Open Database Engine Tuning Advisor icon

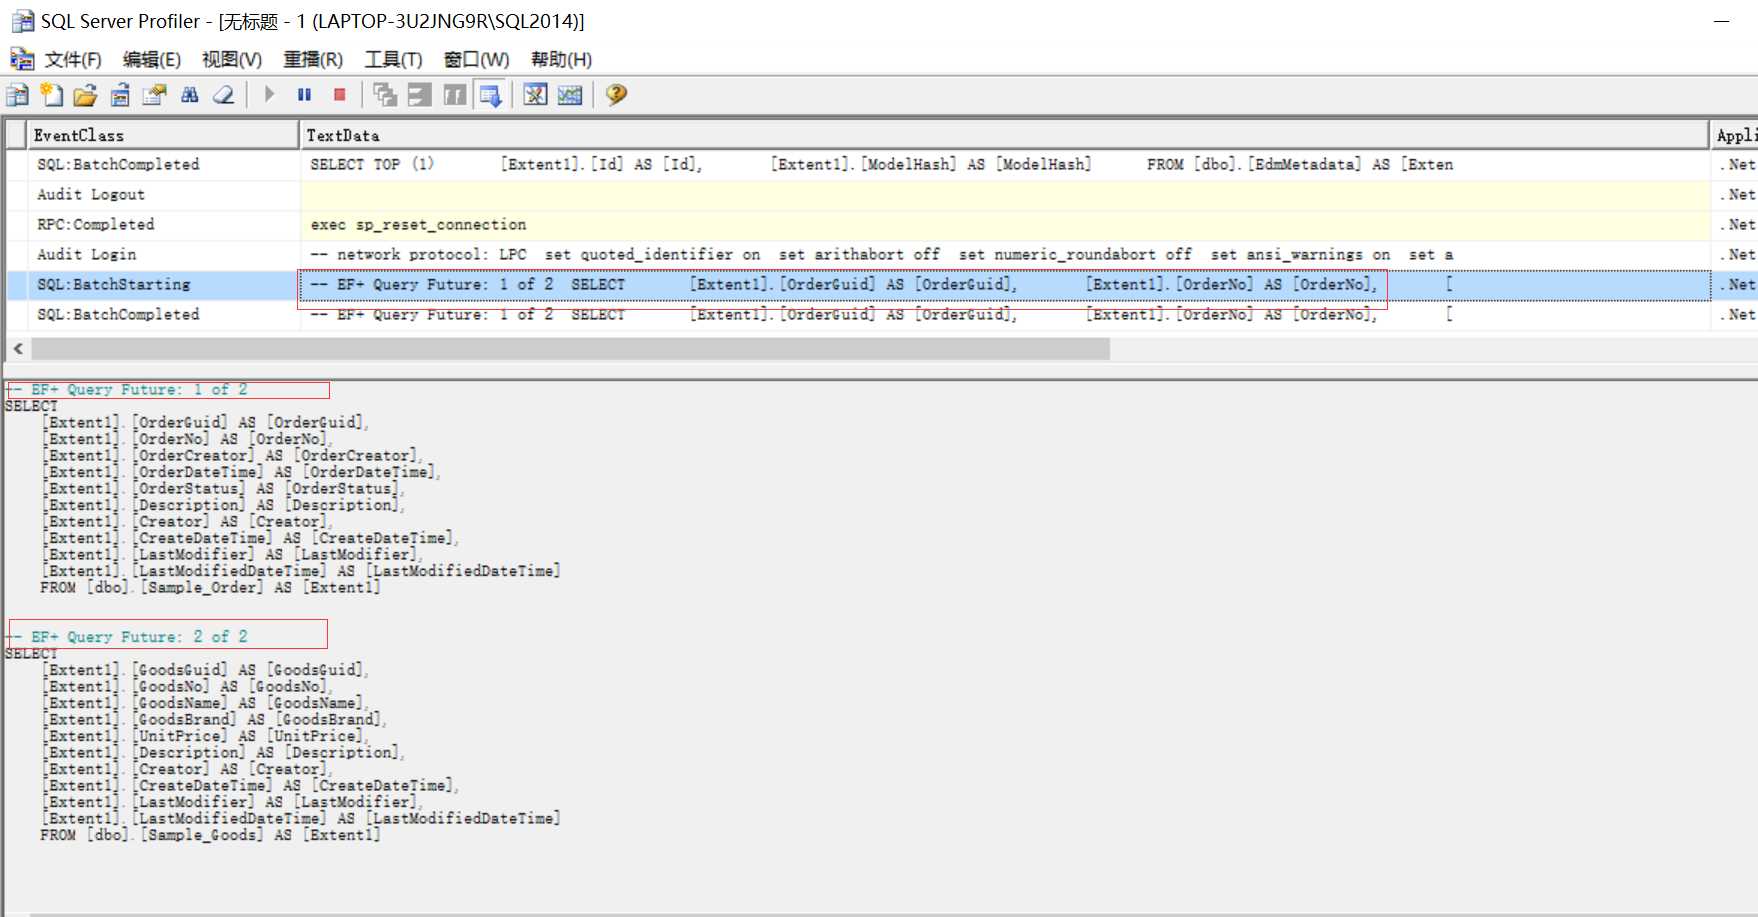(x=536, y=95)
